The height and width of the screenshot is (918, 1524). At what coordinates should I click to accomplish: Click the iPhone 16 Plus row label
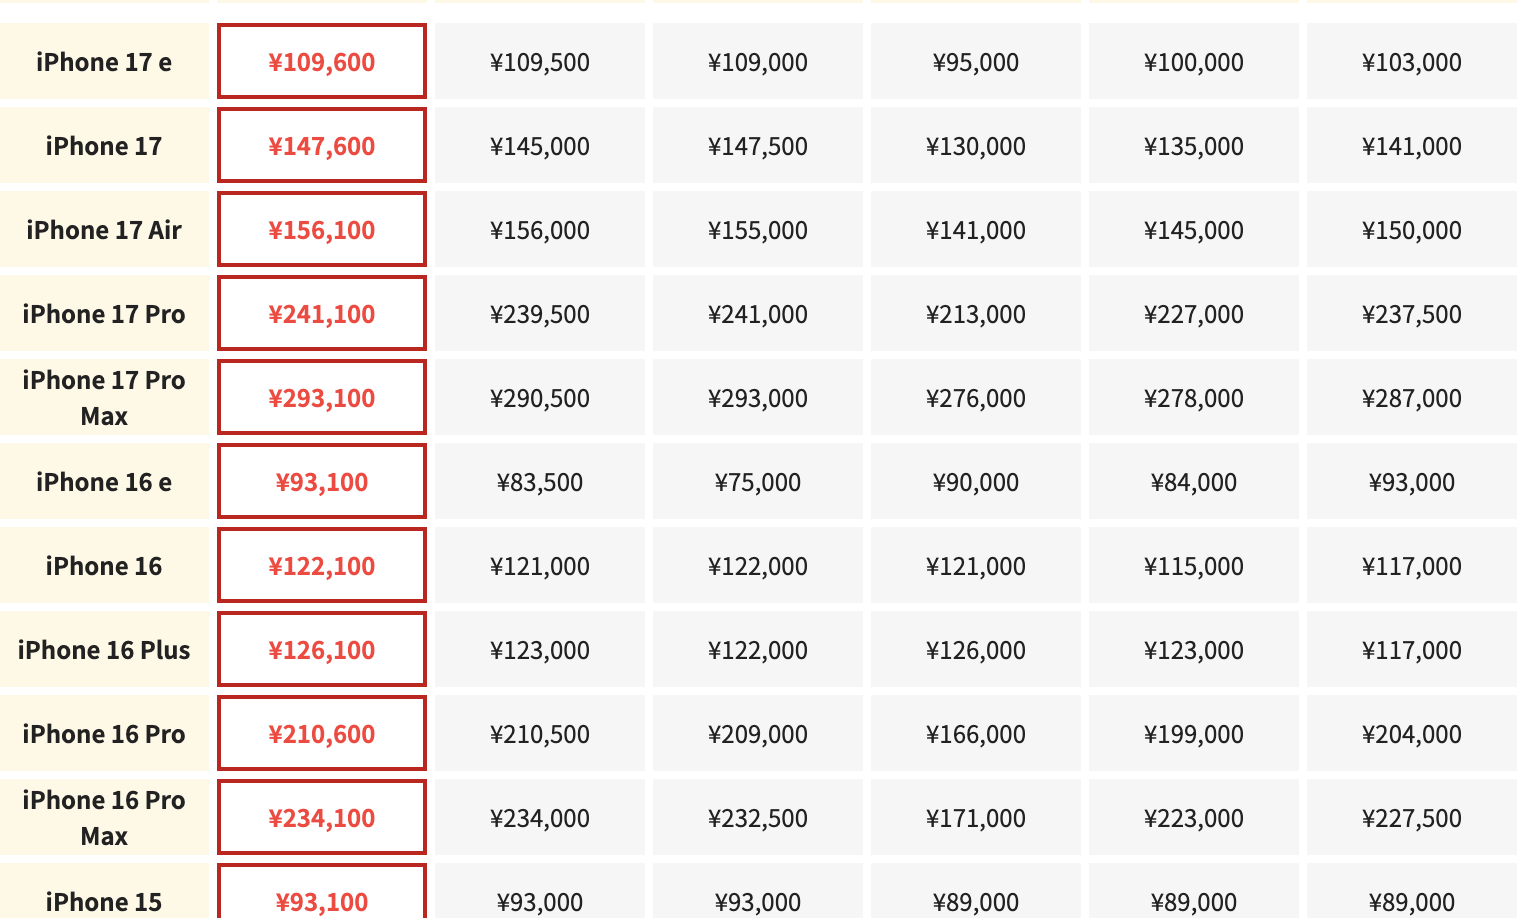[x=104, y=650]
